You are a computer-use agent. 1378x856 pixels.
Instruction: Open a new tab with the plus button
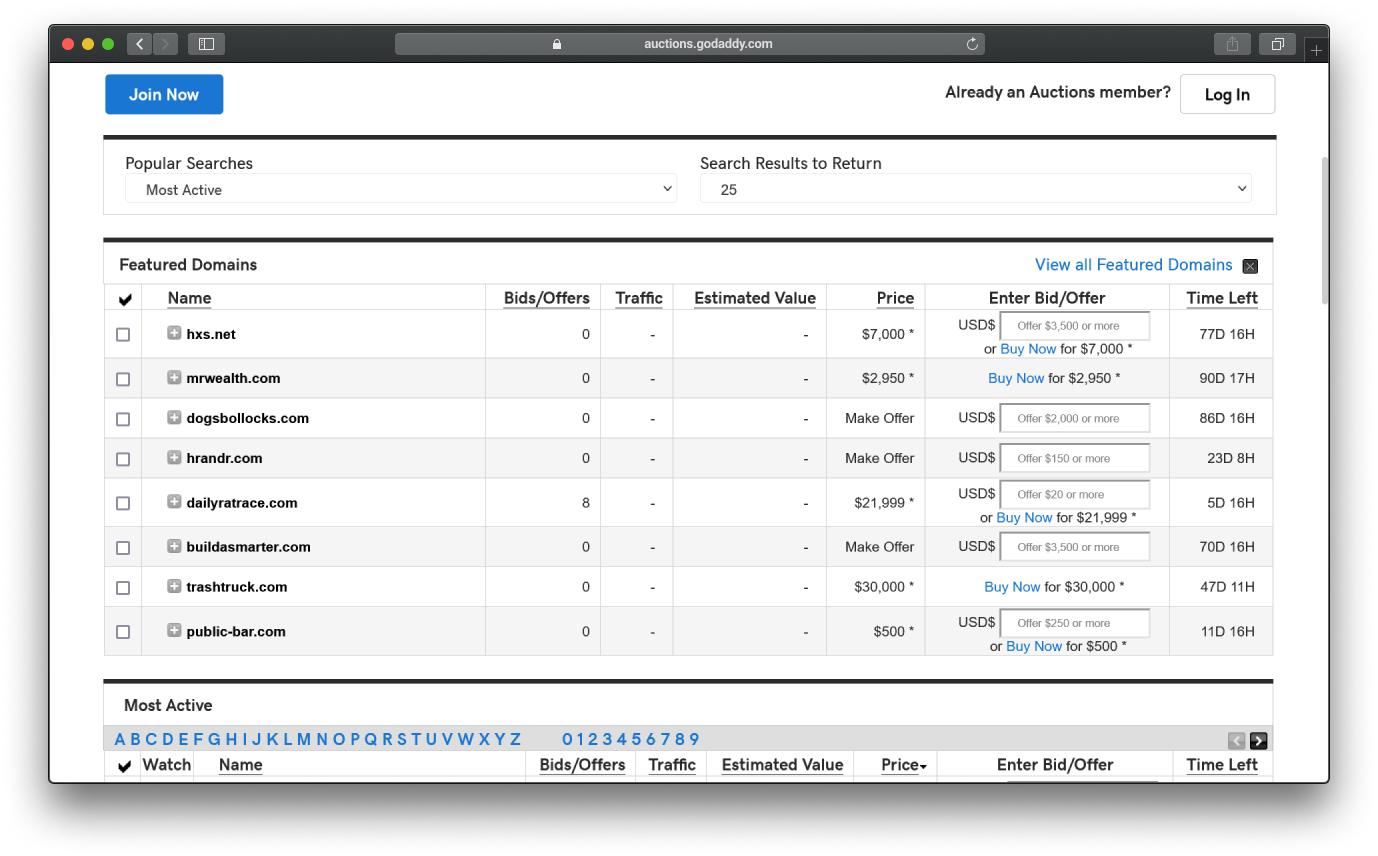pos(1316,49)
